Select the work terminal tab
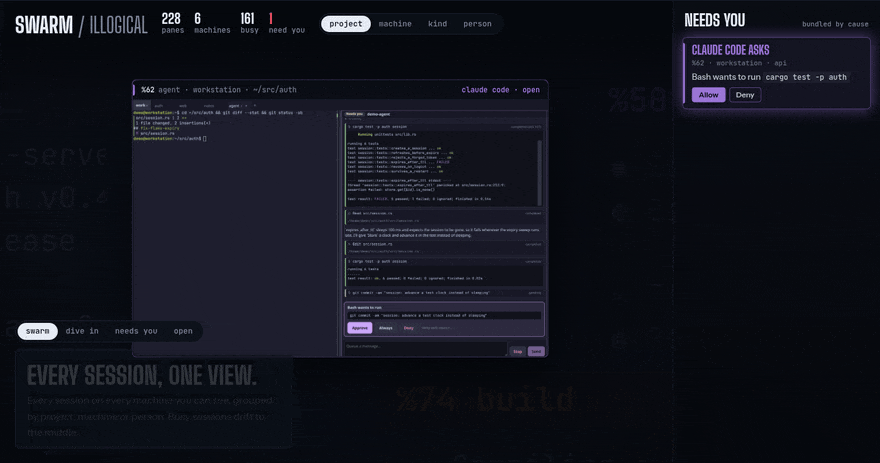Viewport: 880px width, 463px height. click(x=140, y=106)
